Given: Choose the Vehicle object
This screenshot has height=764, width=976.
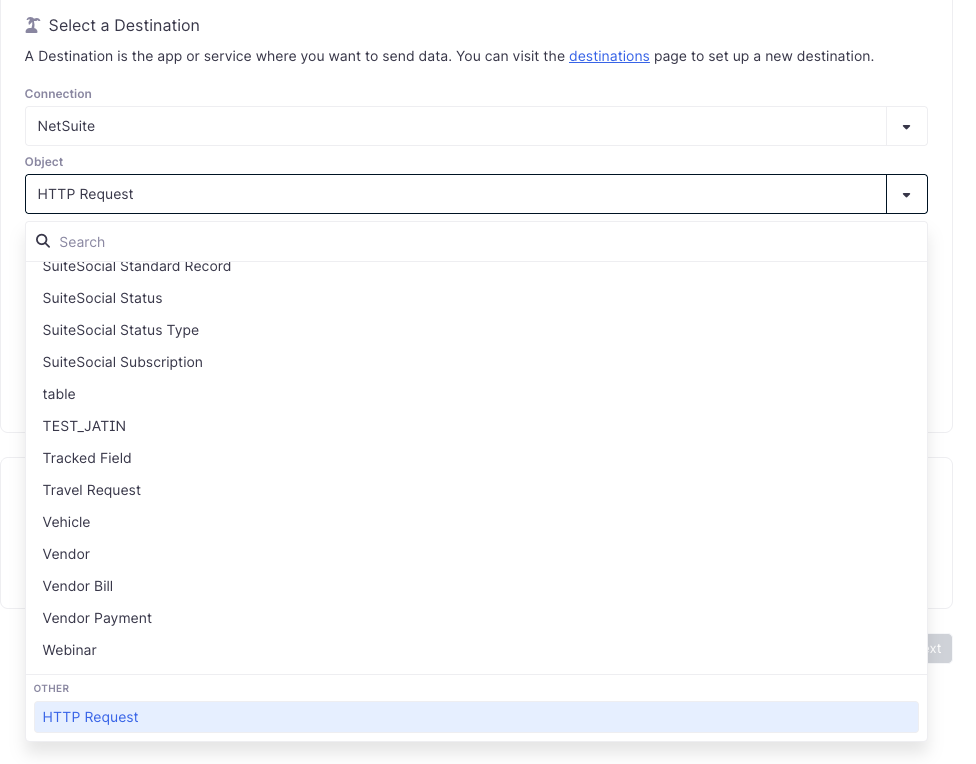Looking at the screenshot, I should 66,522.
